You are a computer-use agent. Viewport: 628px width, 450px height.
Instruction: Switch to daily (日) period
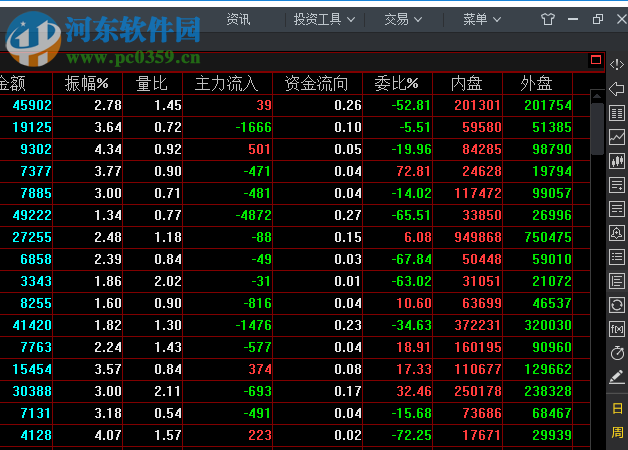click(617, 409)
